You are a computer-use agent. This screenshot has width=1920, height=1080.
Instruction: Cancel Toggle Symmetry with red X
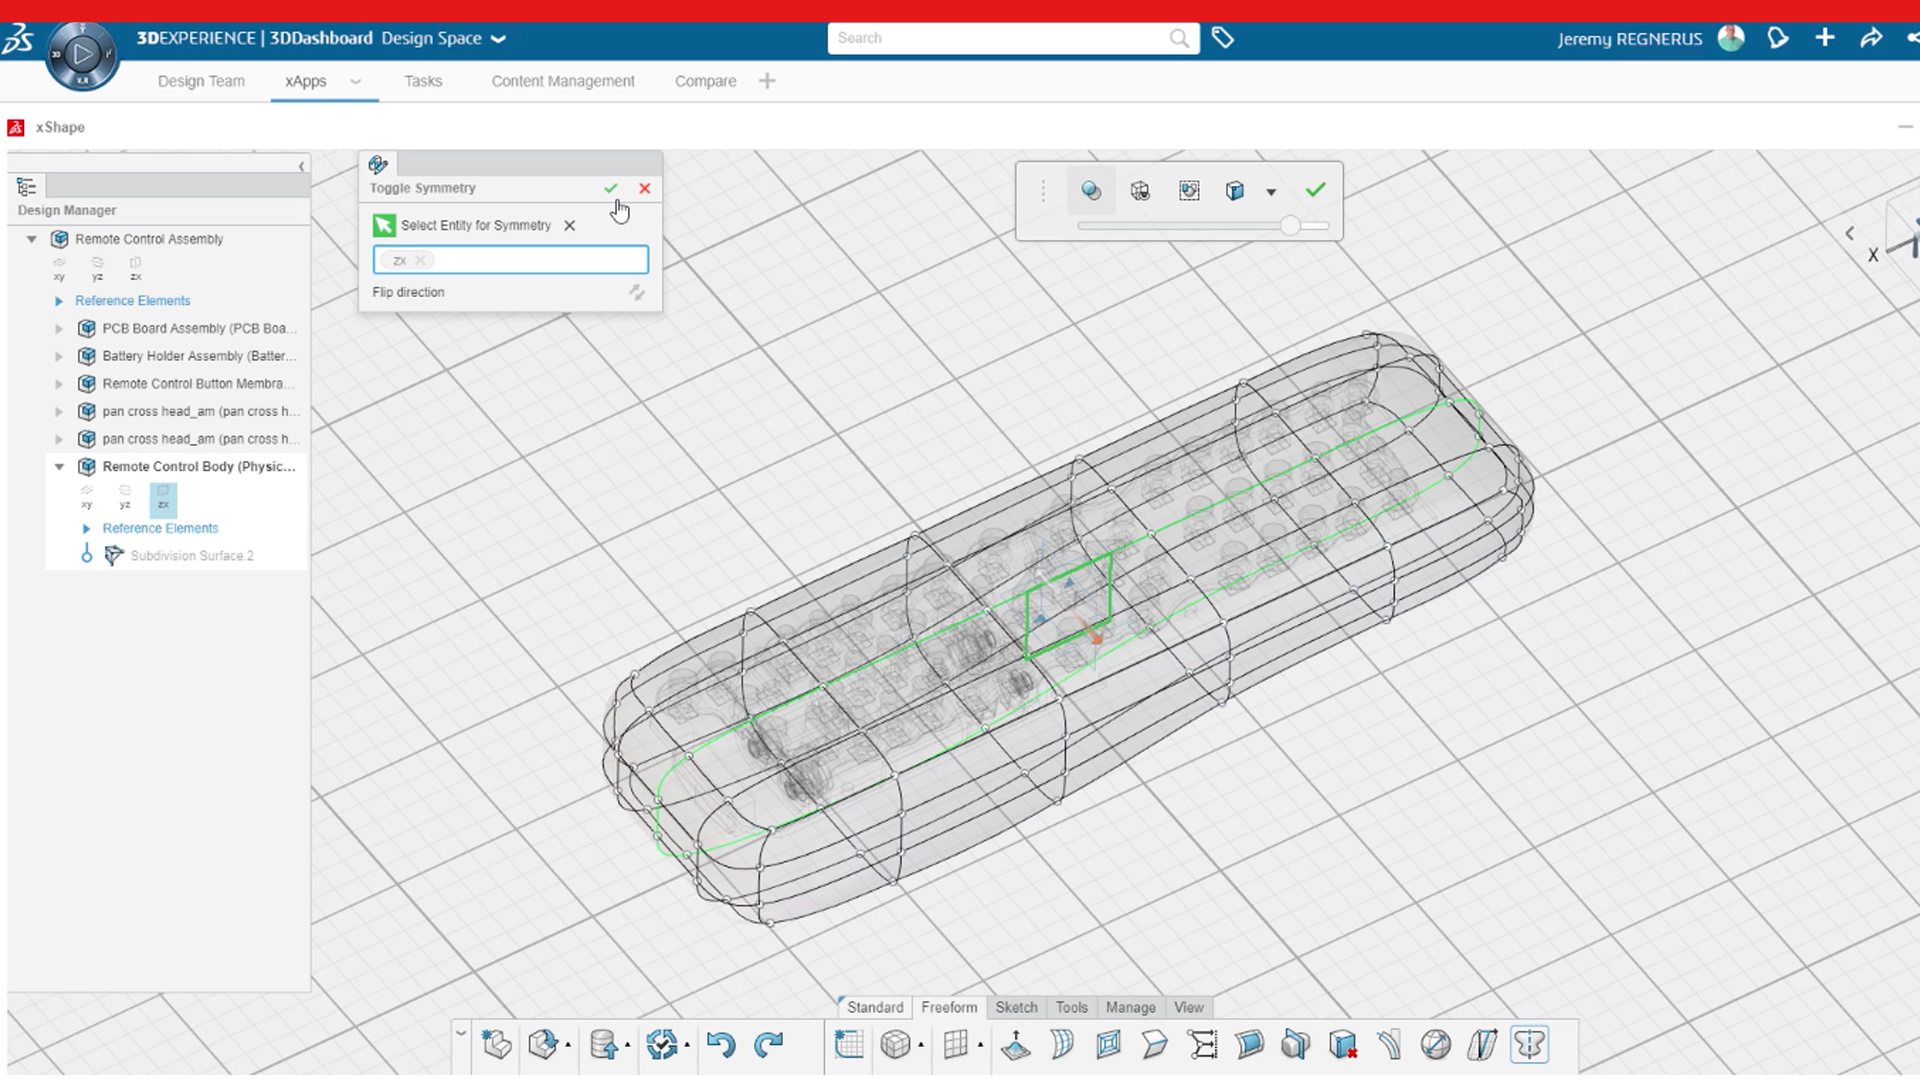tap(645, 188)
